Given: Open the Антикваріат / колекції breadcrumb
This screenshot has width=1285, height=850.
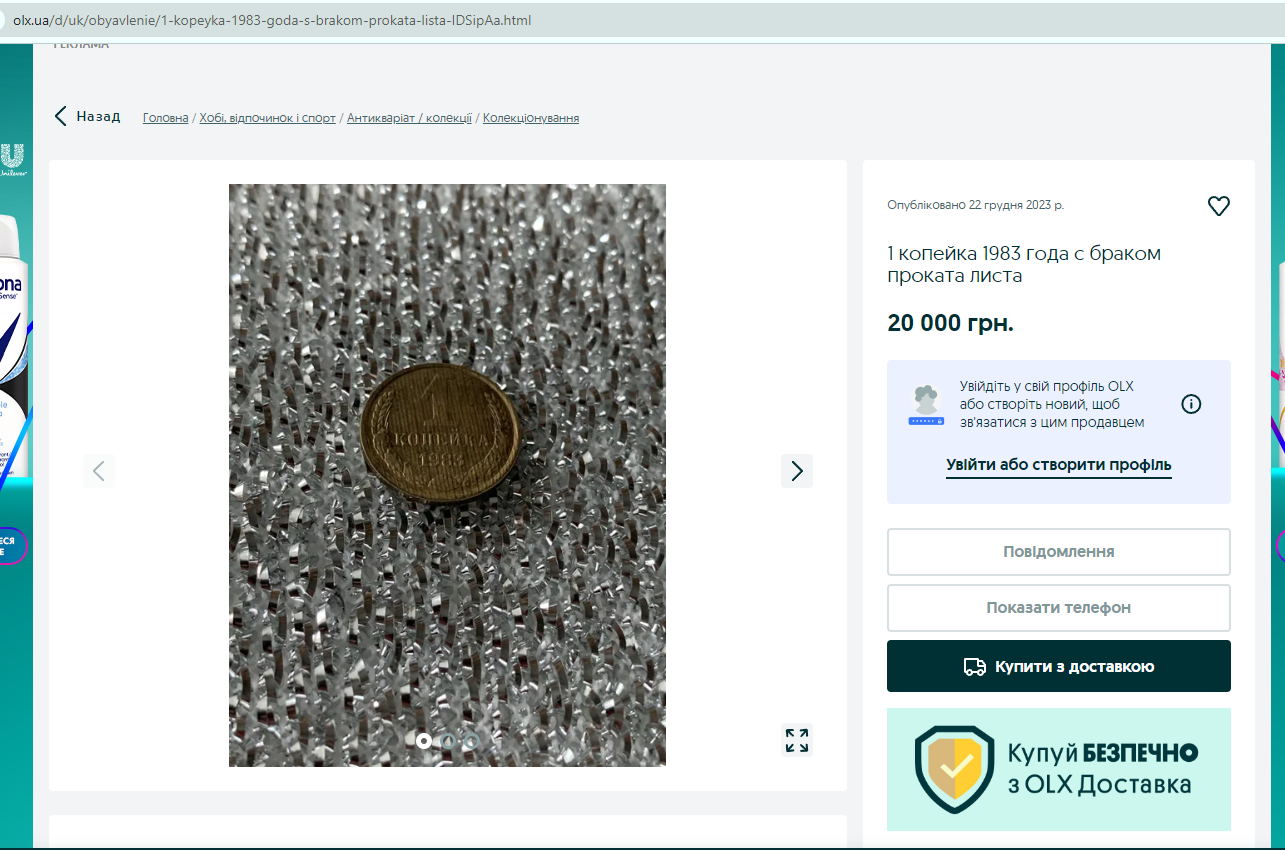Looking at the screenshot, I should coord(409,118).
